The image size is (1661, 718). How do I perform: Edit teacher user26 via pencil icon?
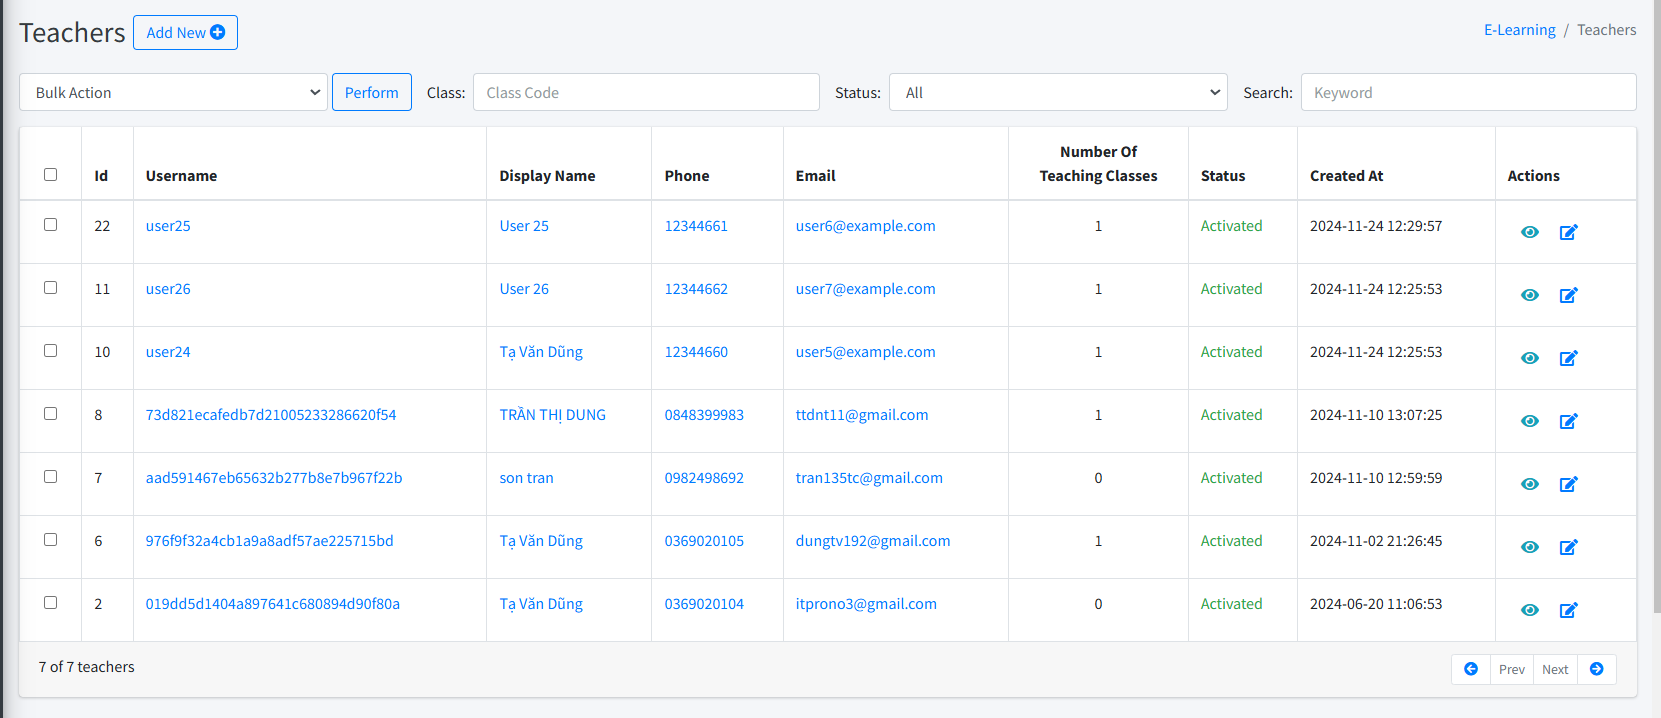pos(1568,295)
